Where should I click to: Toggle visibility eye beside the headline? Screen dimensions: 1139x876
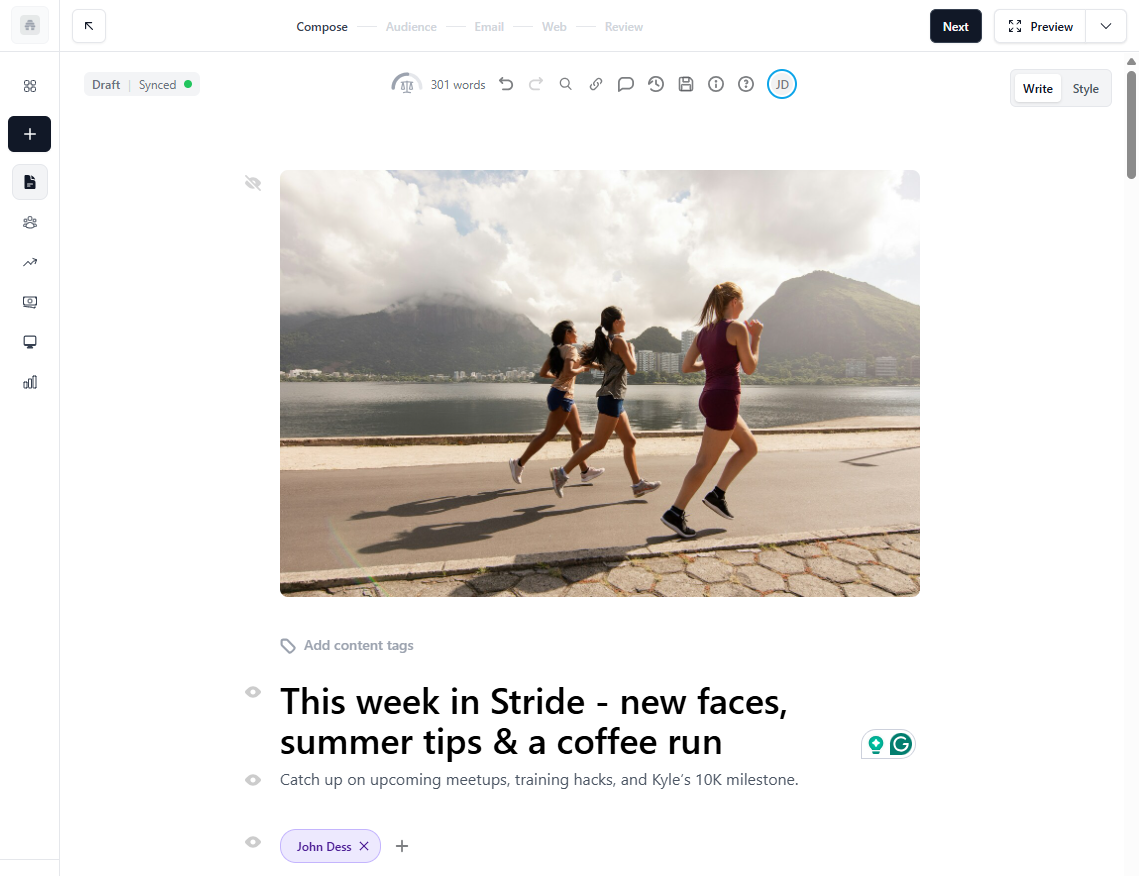(x=253, y=692)
